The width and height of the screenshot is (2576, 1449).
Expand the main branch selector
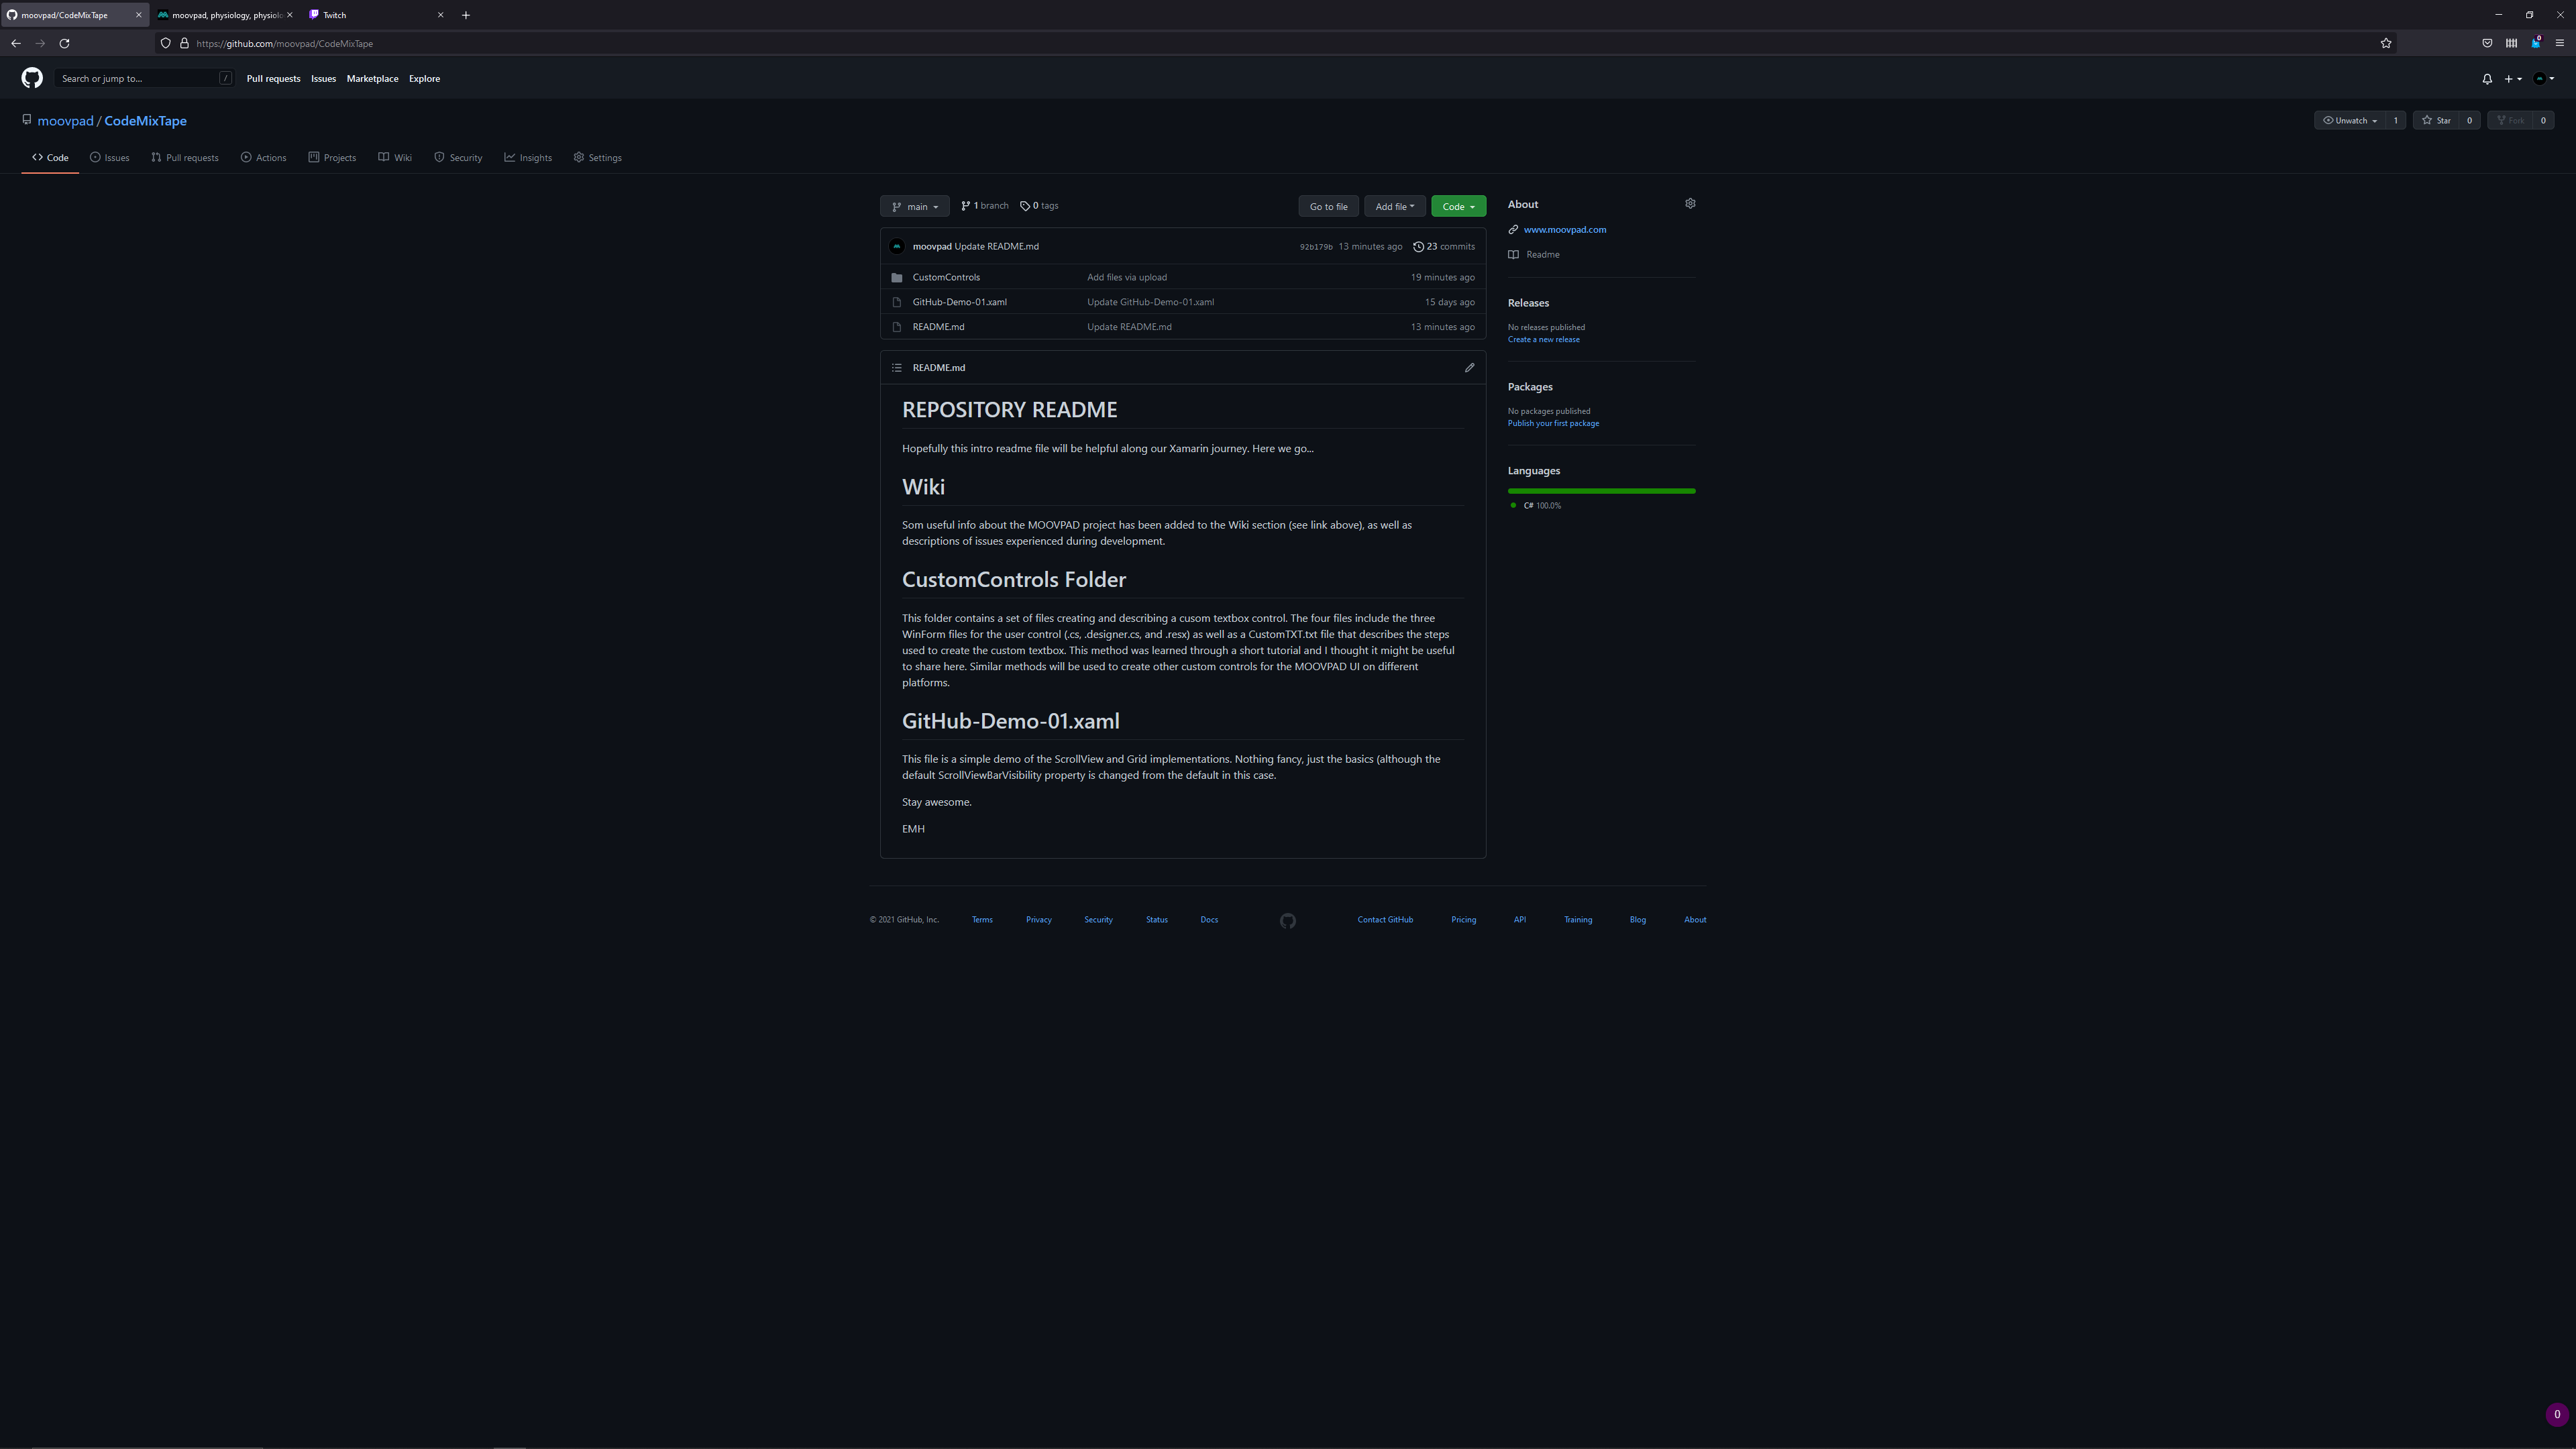coord(913,205)
